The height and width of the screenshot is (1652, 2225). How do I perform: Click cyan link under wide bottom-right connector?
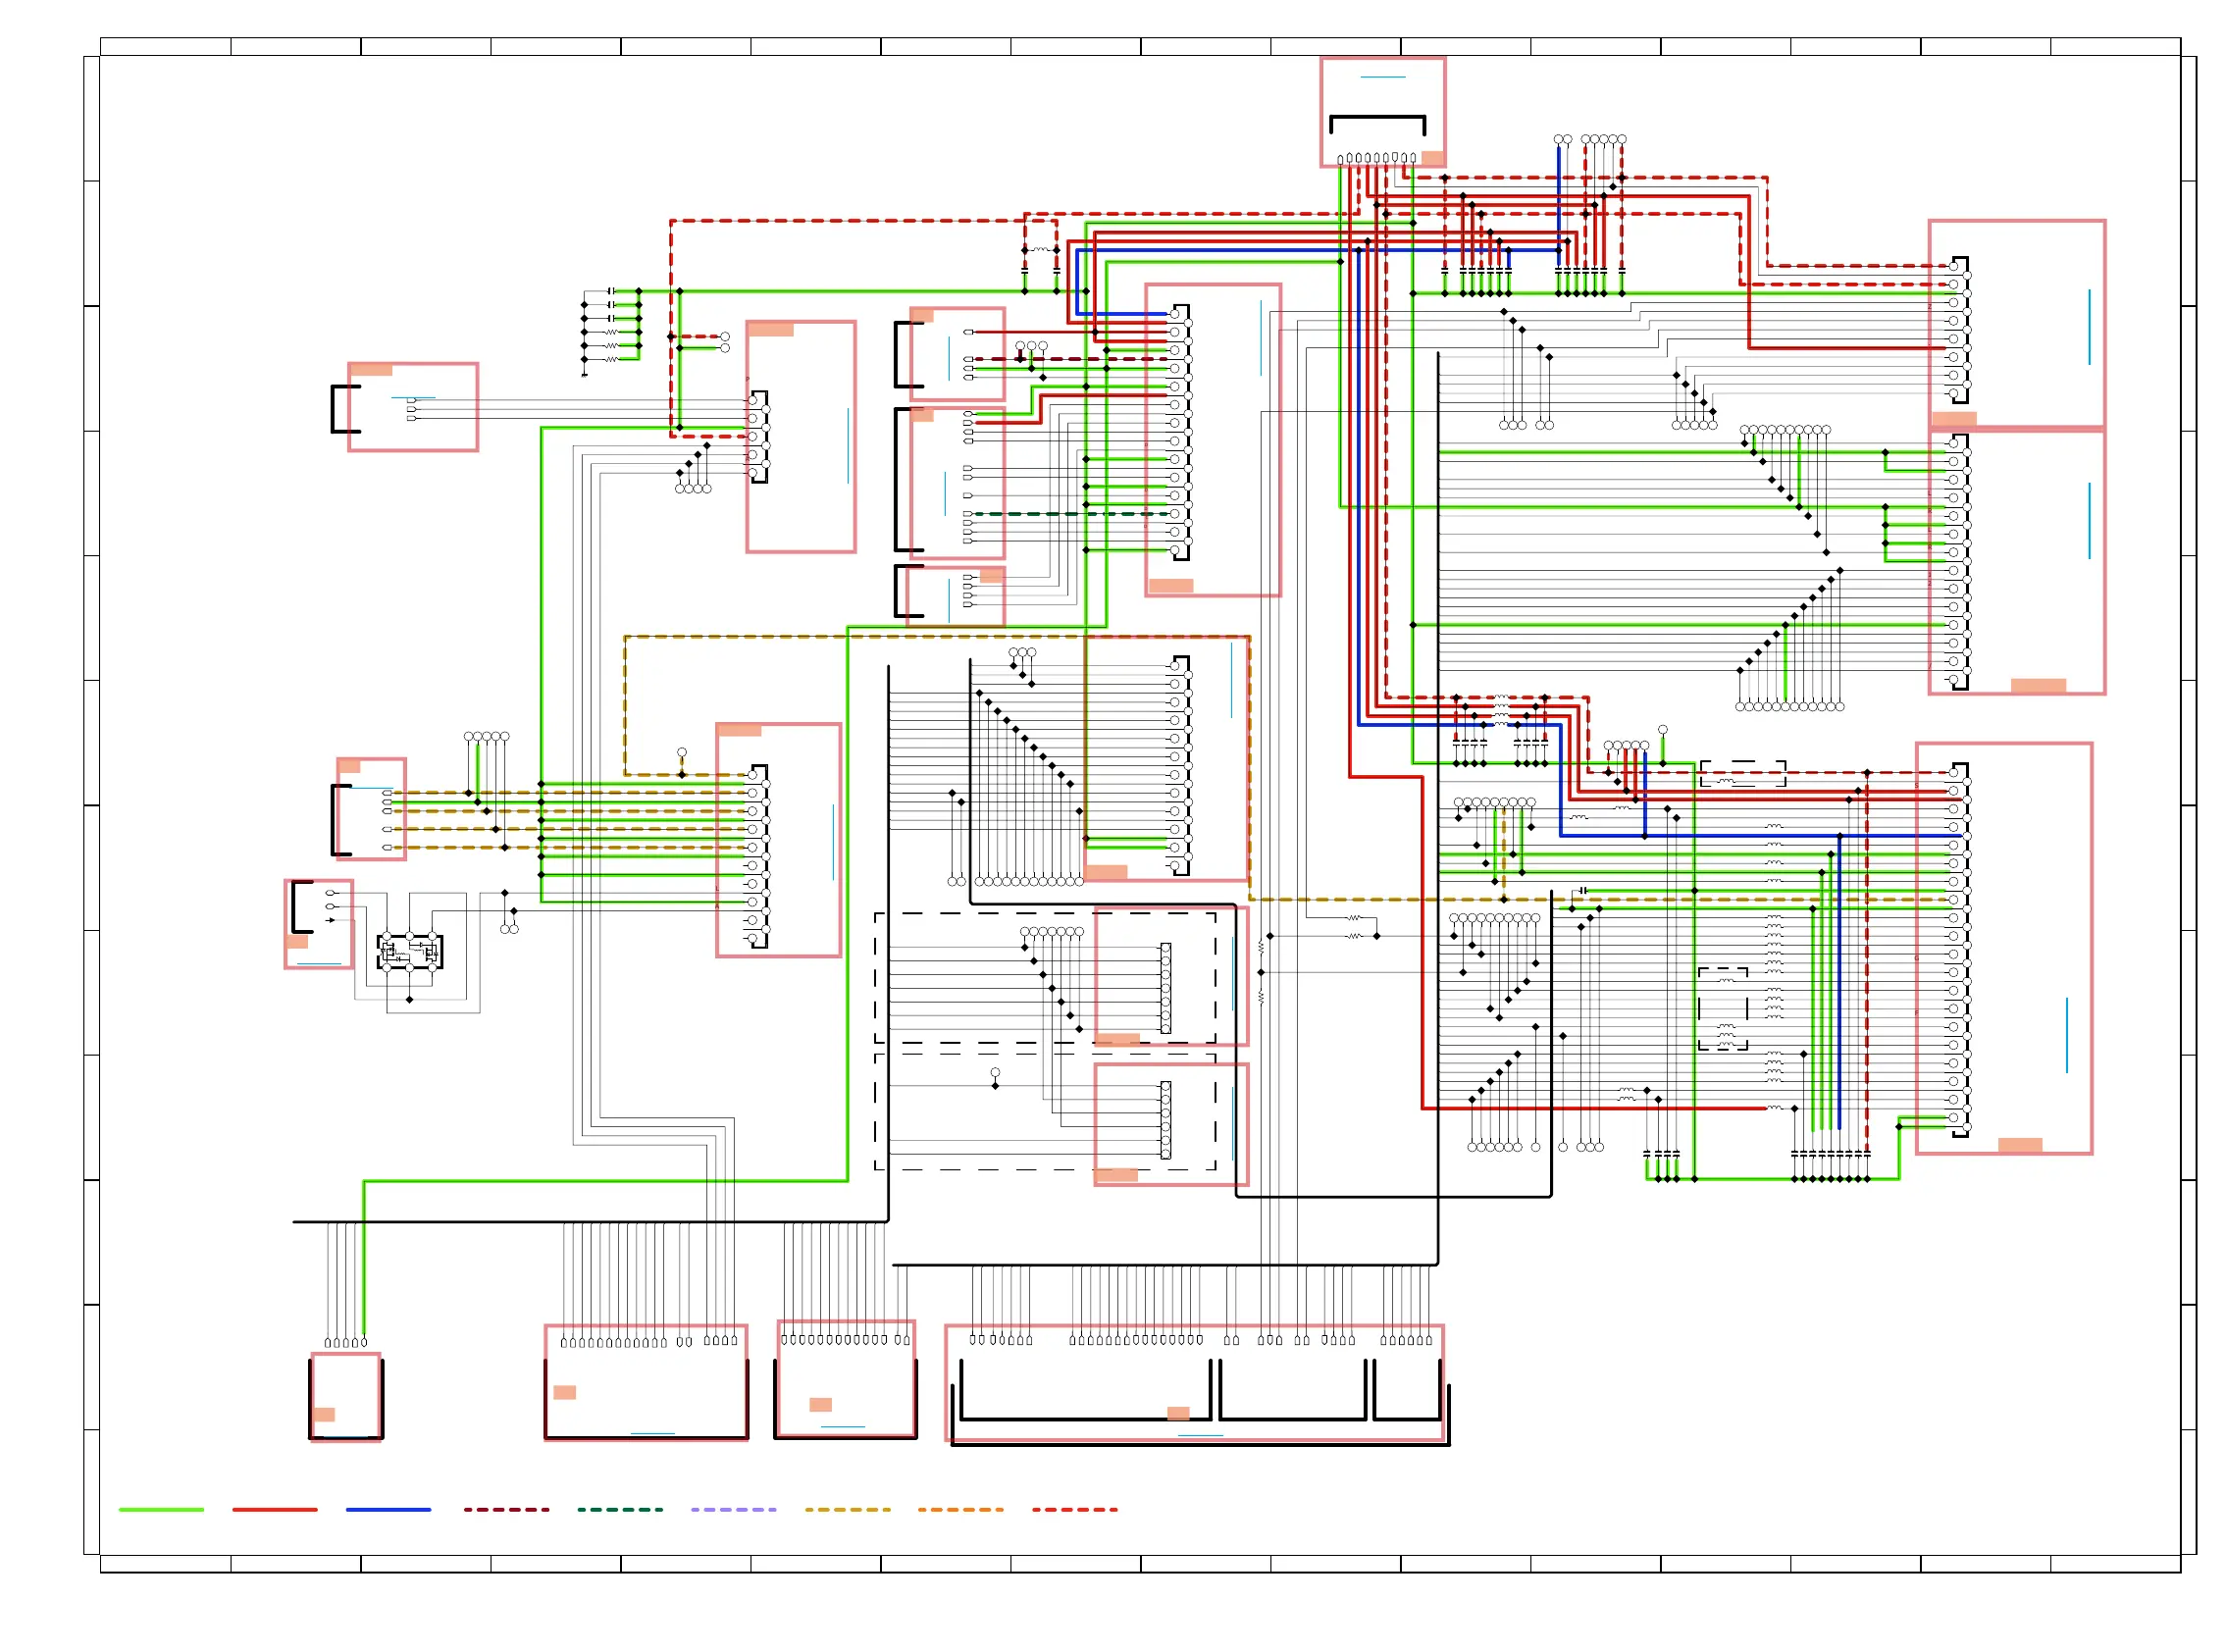click(x=1200, y=1435)
